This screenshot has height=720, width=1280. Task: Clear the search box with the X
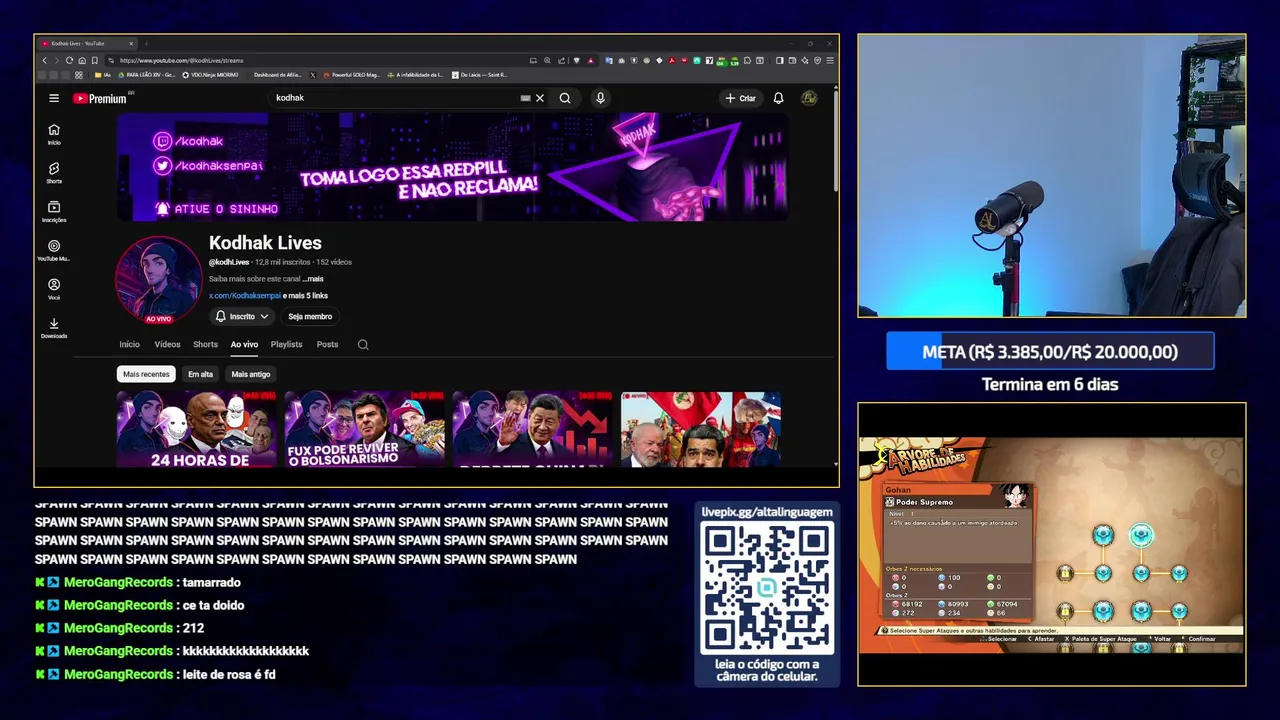pyautogui.click(x=540, y=98)
